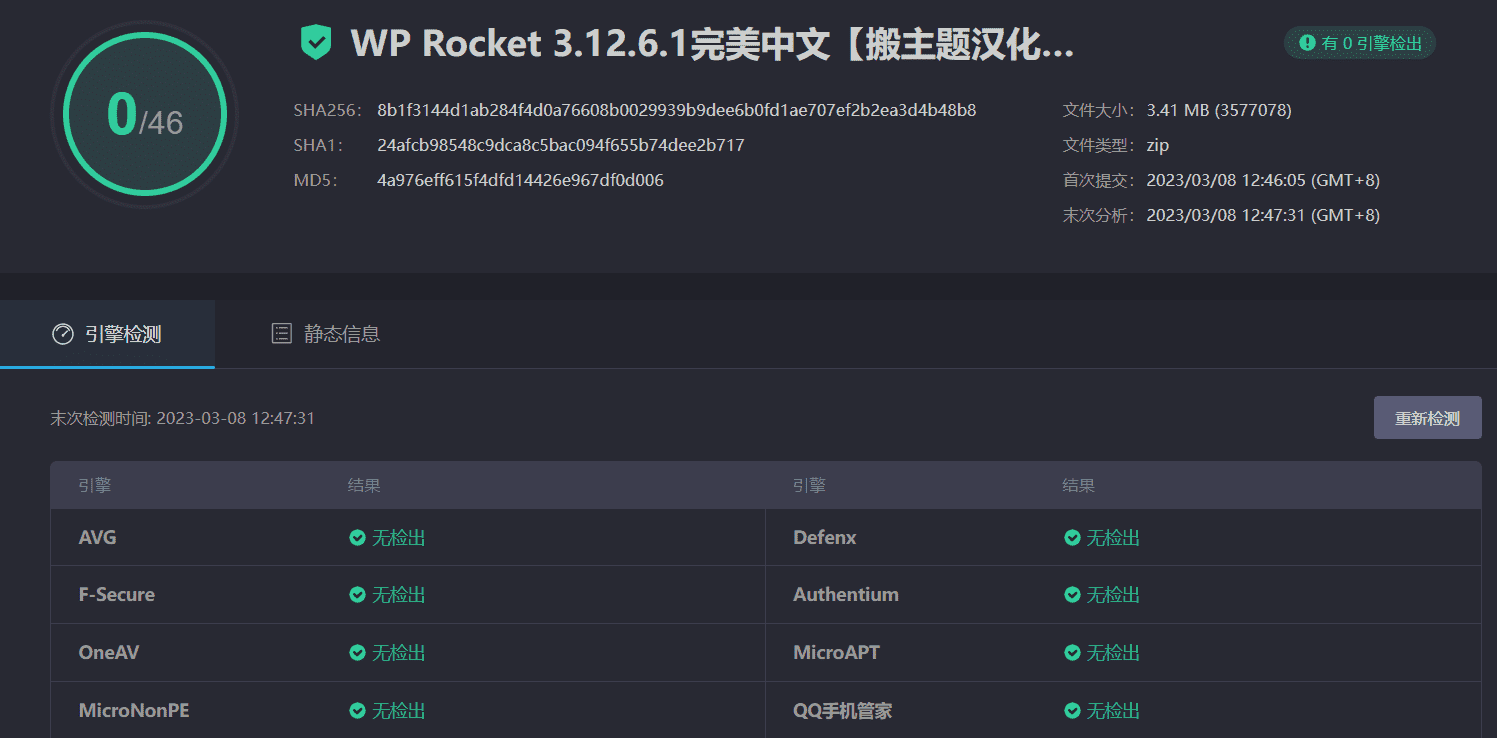Click the MicroNonPE engine name
This screenshot has height=738, width=1497.
[x=134, y=711]
